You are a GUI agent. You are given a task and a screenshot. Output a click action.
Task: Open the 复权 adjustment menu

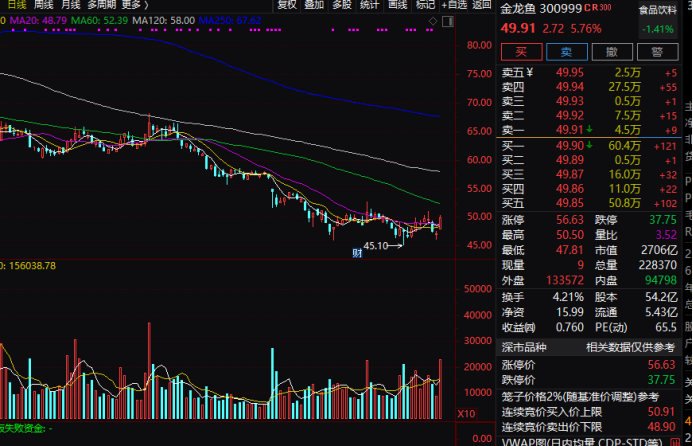coord(287,5)
